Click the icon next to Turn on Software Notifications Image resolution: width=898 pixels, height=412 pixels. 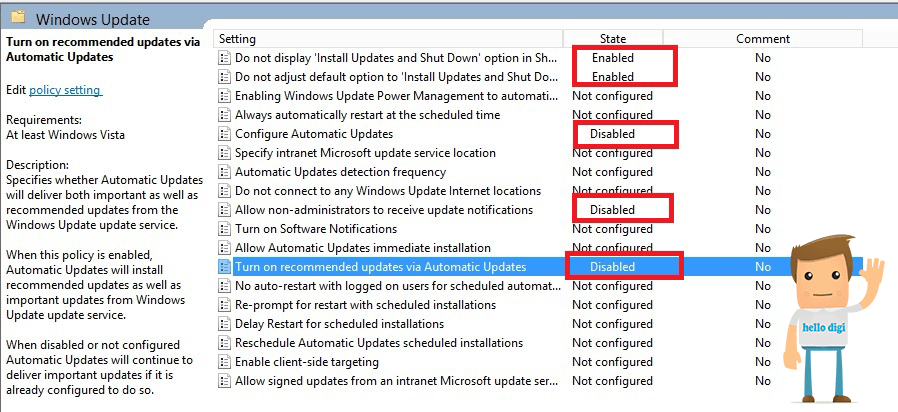click(224, 229)
